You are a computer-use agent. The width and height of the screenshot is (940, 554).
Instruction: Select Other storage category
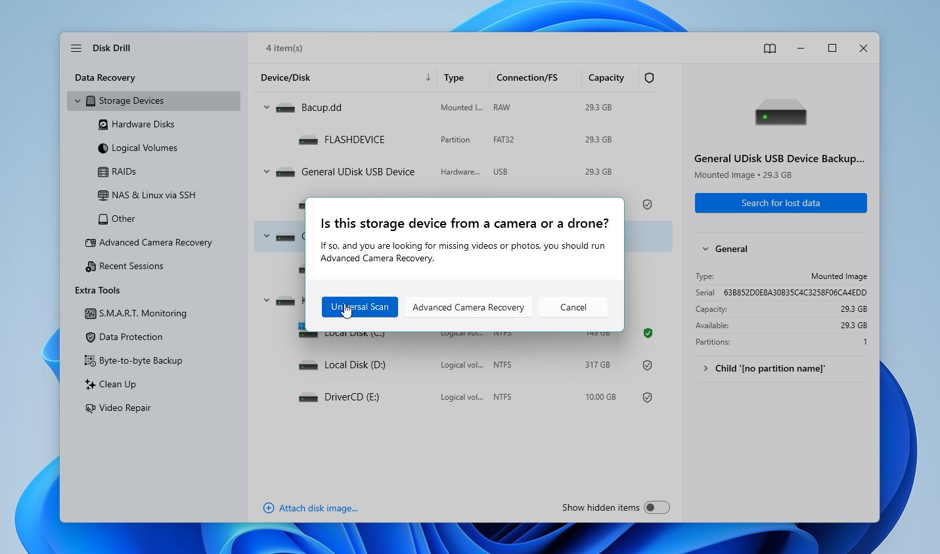click(123, 219)
